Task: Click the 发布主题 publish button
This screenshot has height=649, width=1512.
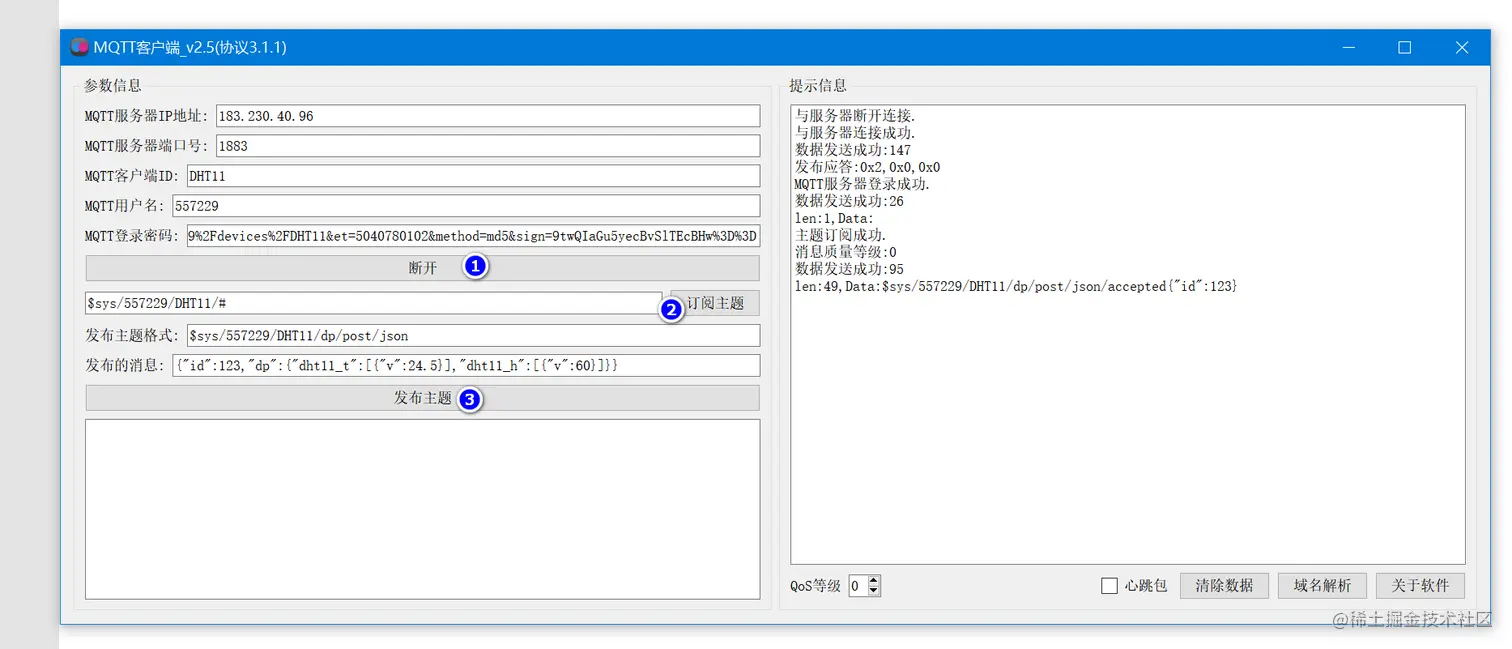Action: pyautogui.click(x=422, y=398)
